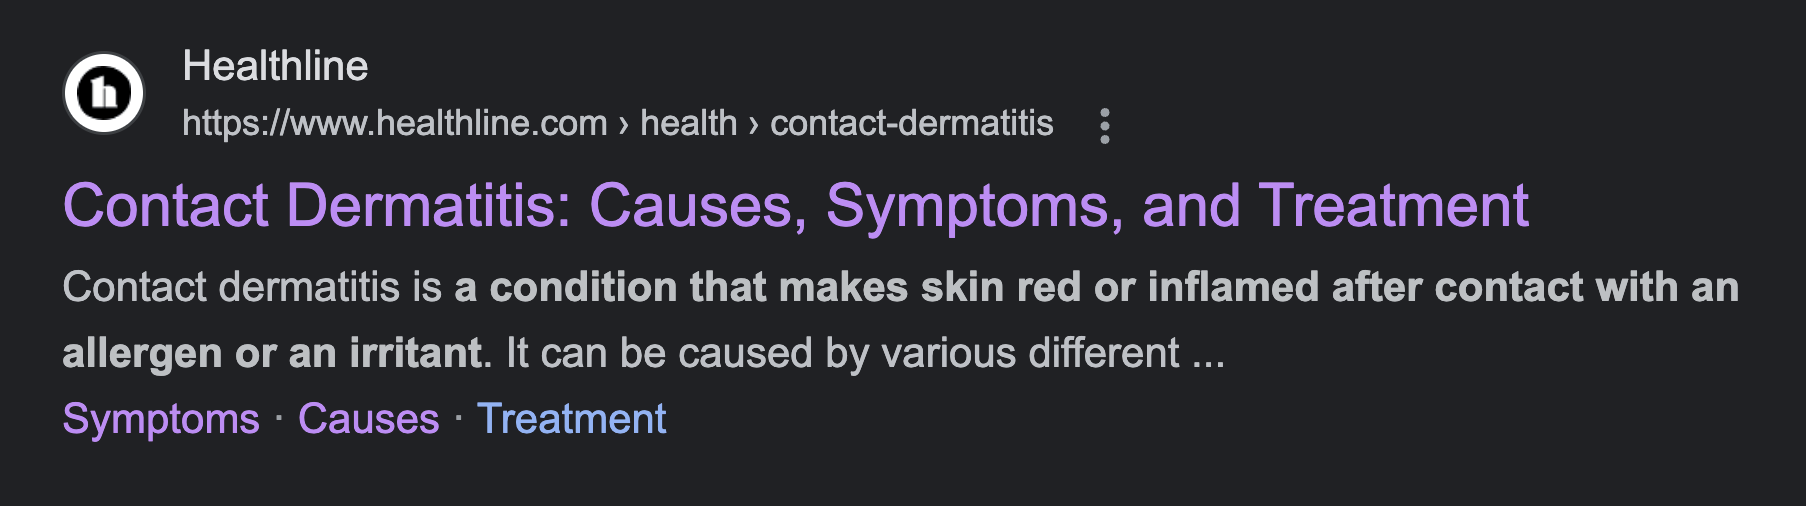Screen dimensions: 1806x506
Task: Click the "contact-dermatitis" breadcrumb segment
Action: pos(911,123)
